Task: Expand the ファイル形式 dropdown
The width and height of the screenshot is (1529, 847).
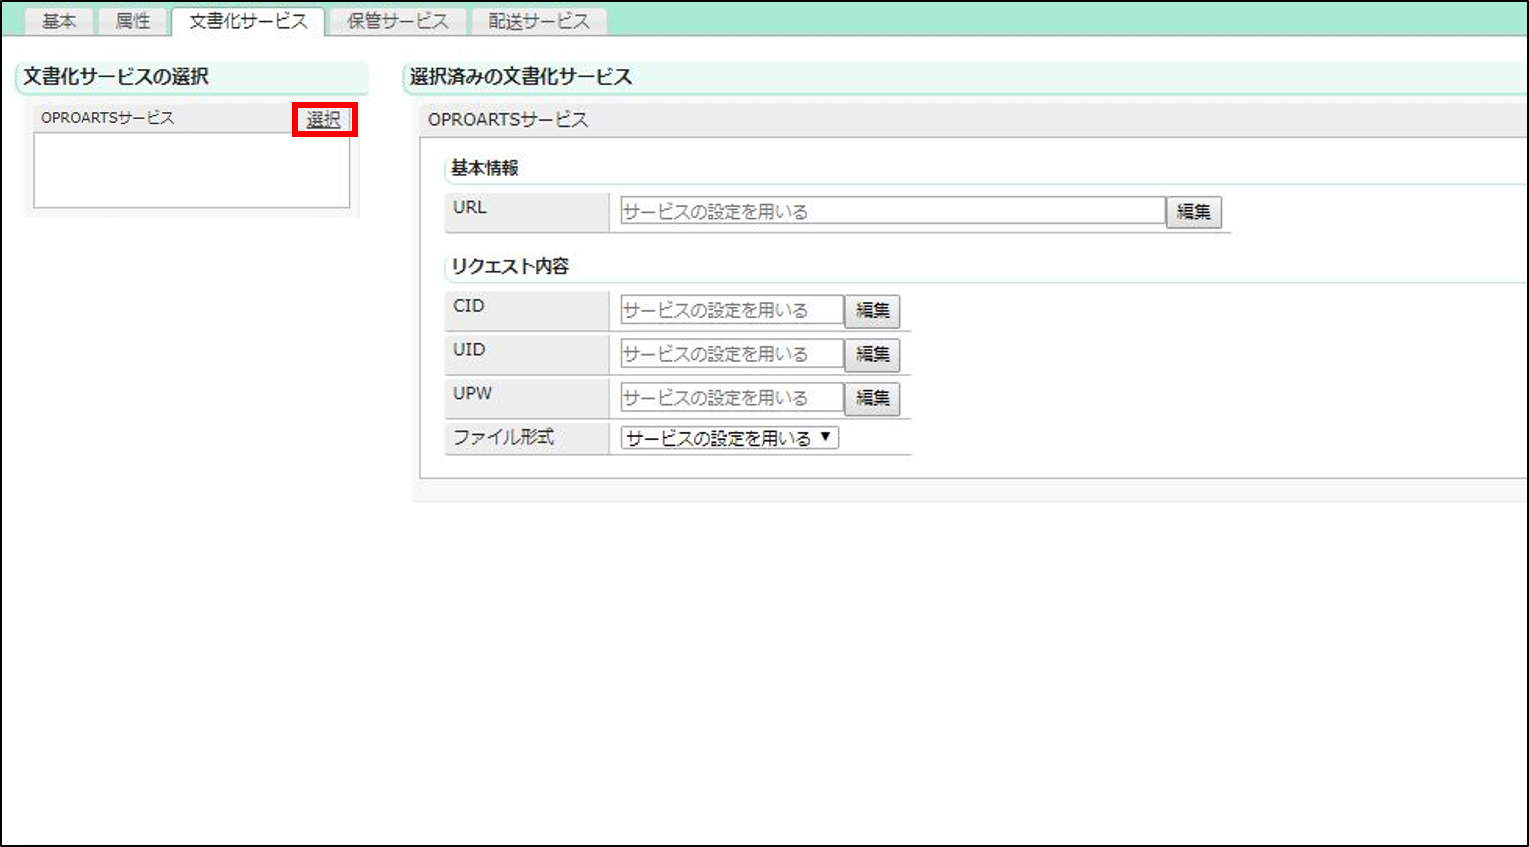Action: [x=729, y=438]
